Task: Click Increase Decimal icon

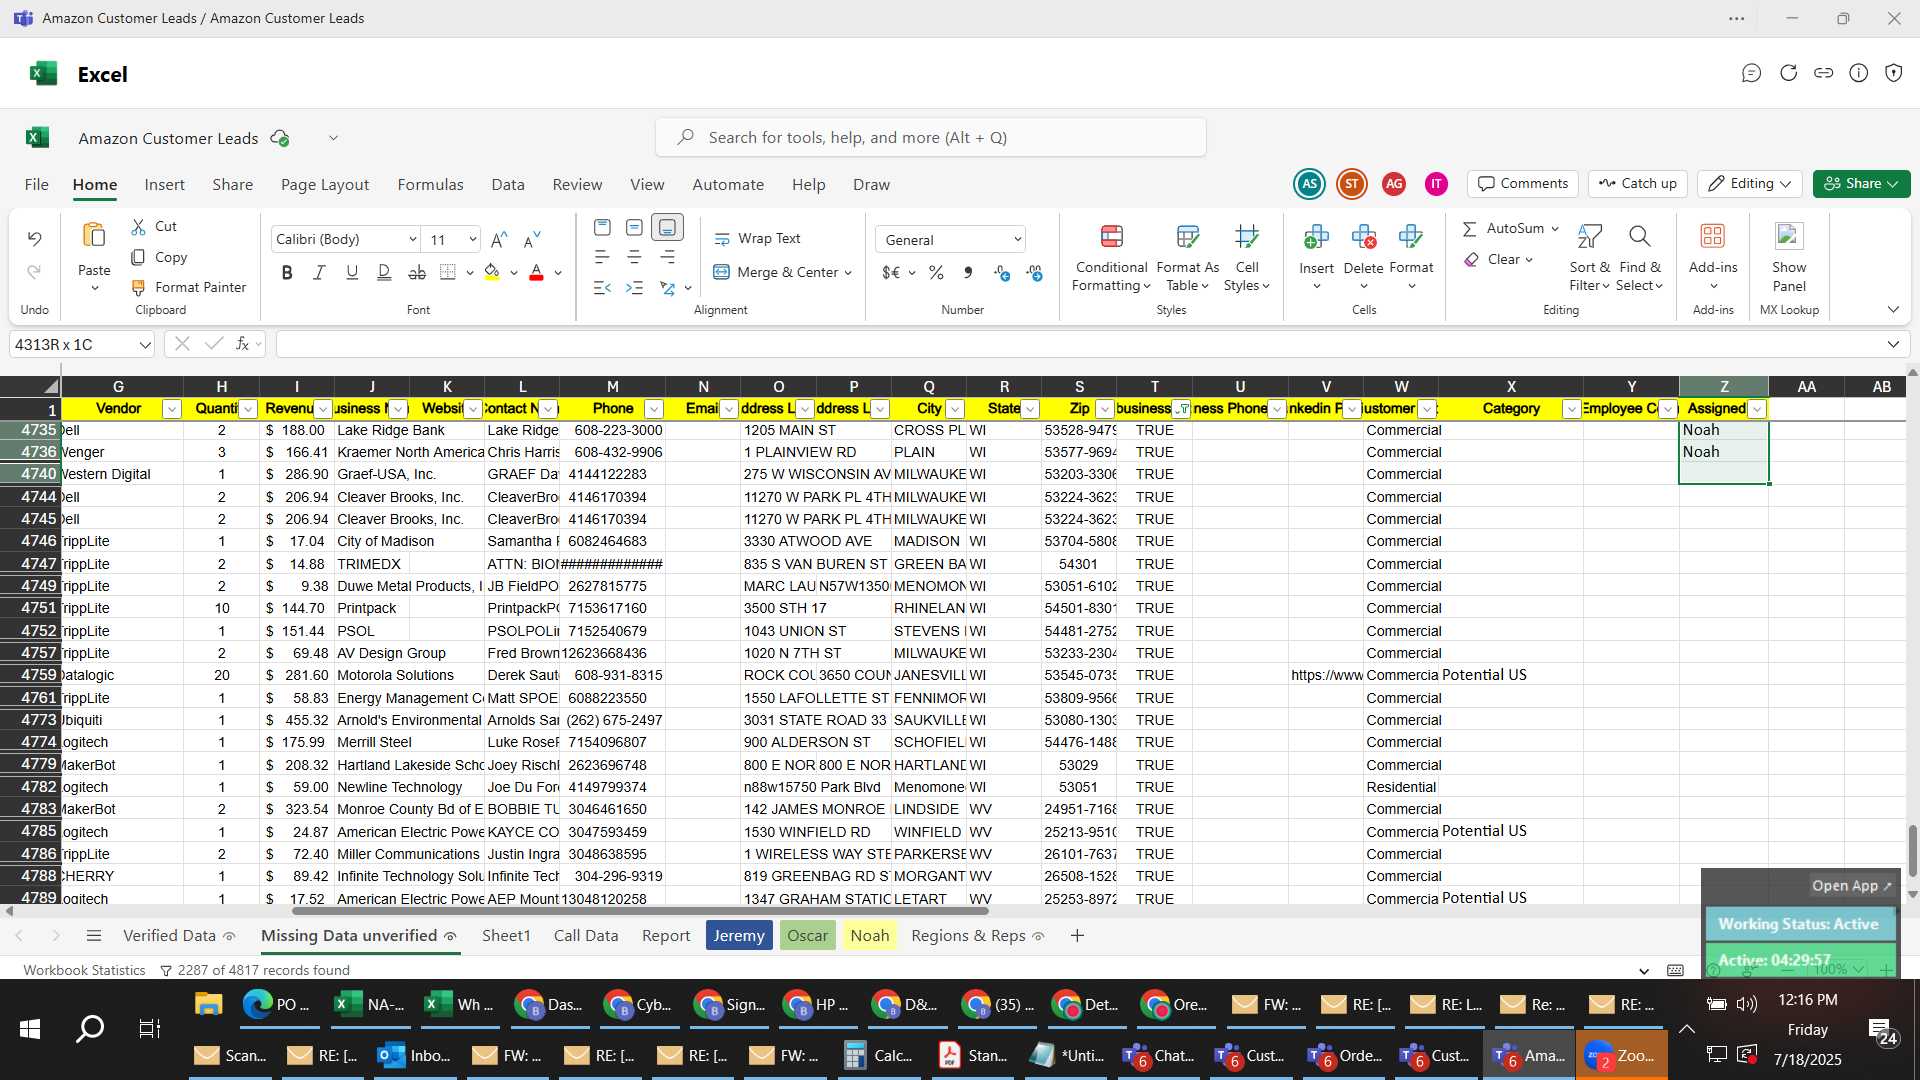Action: pyautogui.click(x=1002, y=273)
